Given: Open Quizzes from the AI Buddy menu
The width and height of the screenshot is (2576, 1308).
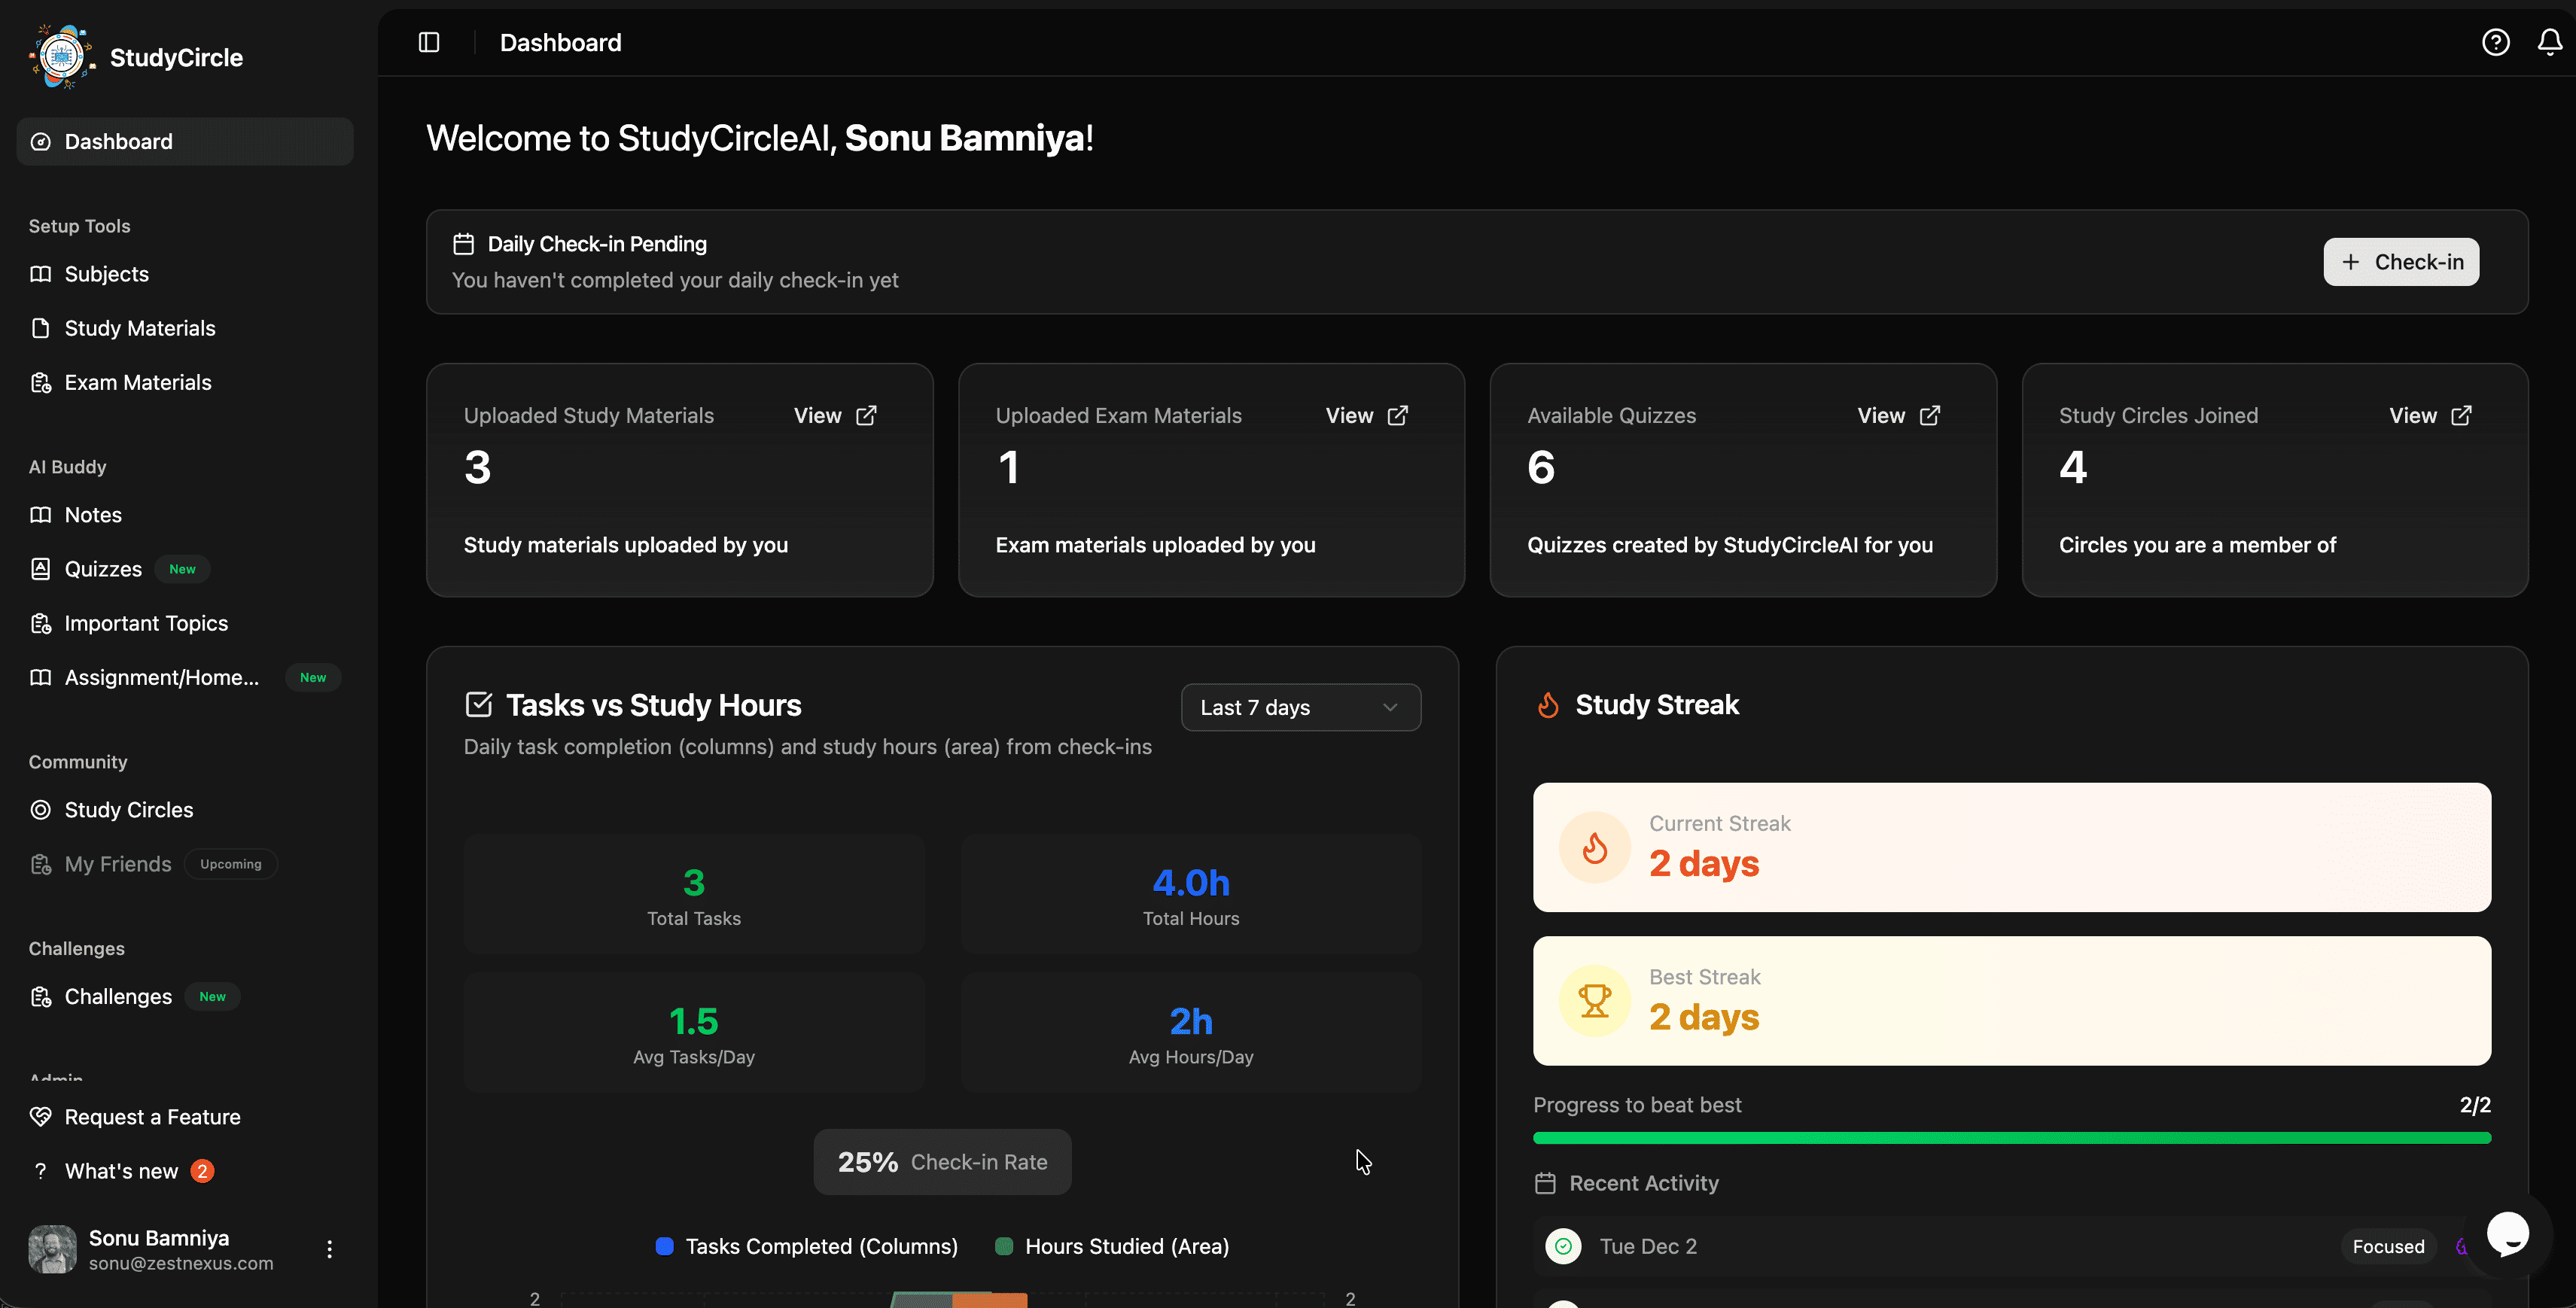Looking at the screenshot, I should click(103, 569).
